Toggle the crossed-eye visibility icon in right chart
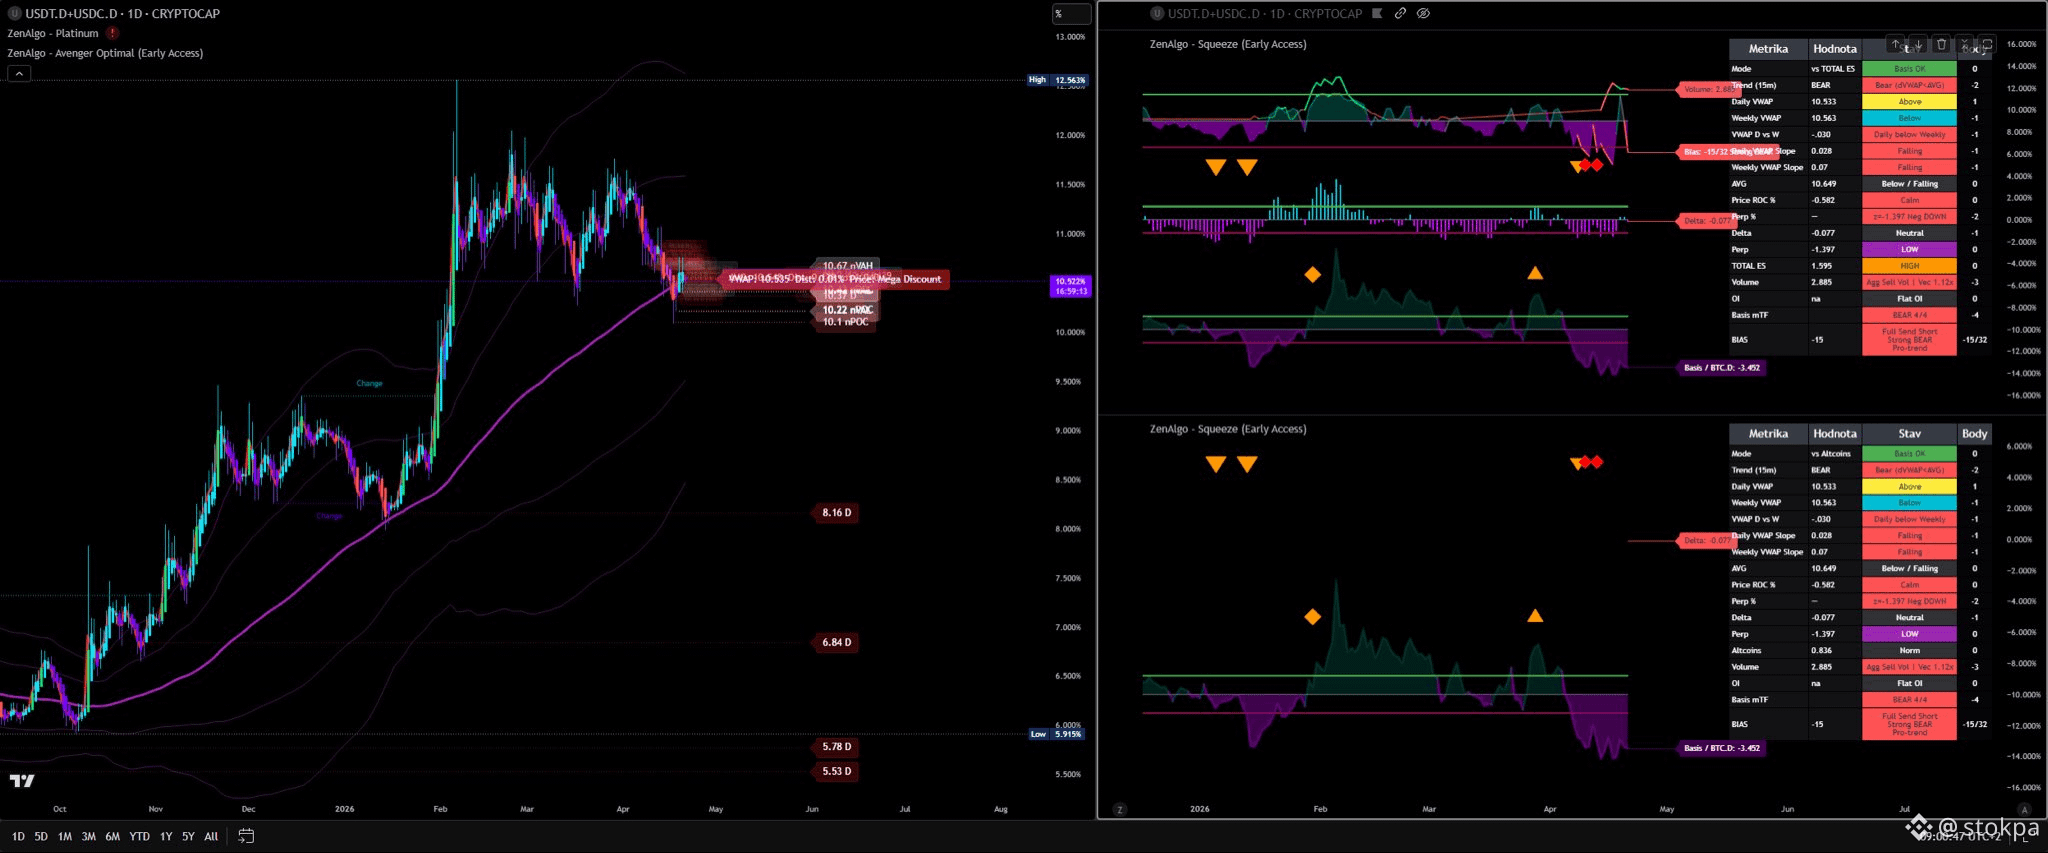This screenshot has width=2048, height=853. pyautogui.click(x=1423, y=14)
